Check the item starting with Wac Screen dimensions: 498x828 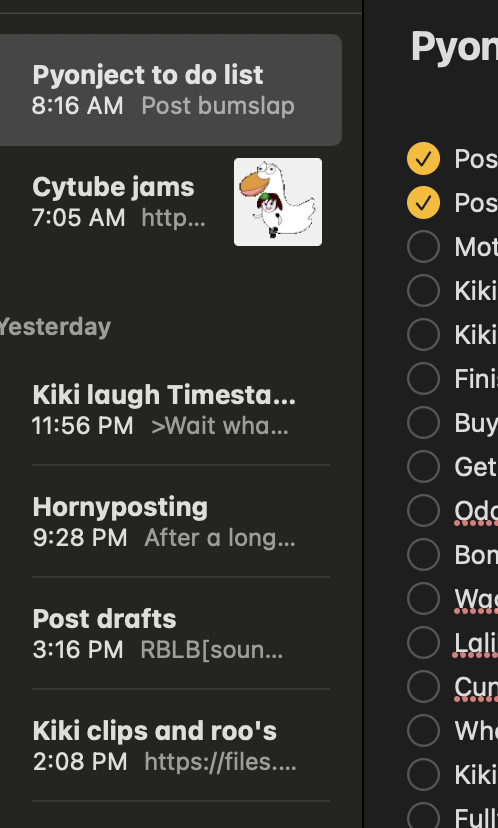coord(424,598)
